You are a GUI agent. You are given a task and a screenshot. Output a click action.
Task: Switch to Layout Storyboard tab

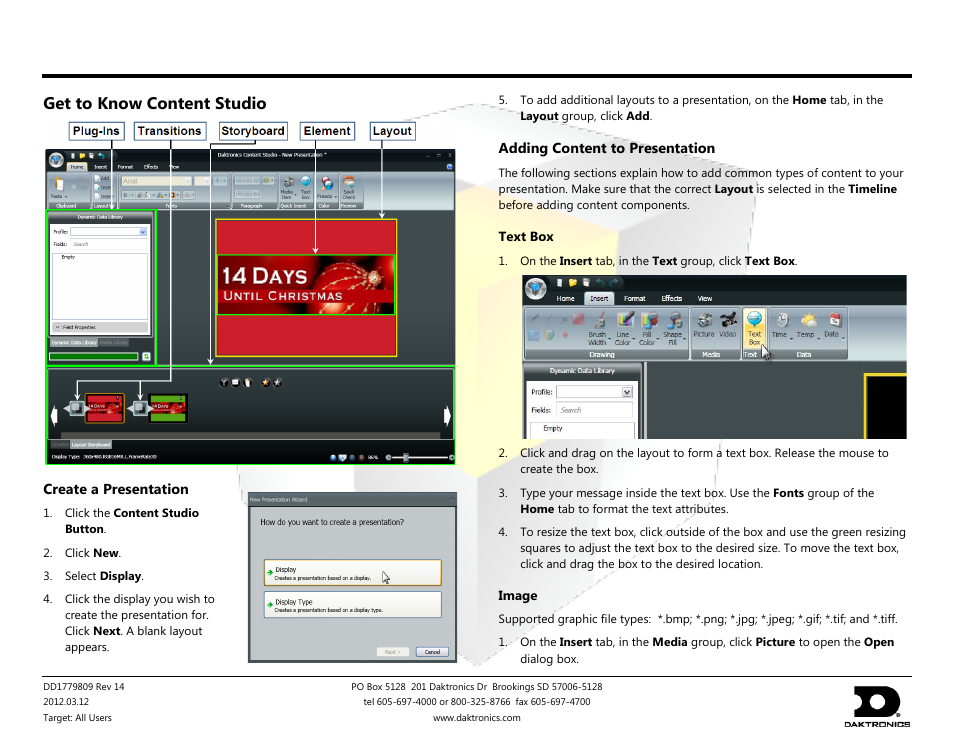point(91,445)
